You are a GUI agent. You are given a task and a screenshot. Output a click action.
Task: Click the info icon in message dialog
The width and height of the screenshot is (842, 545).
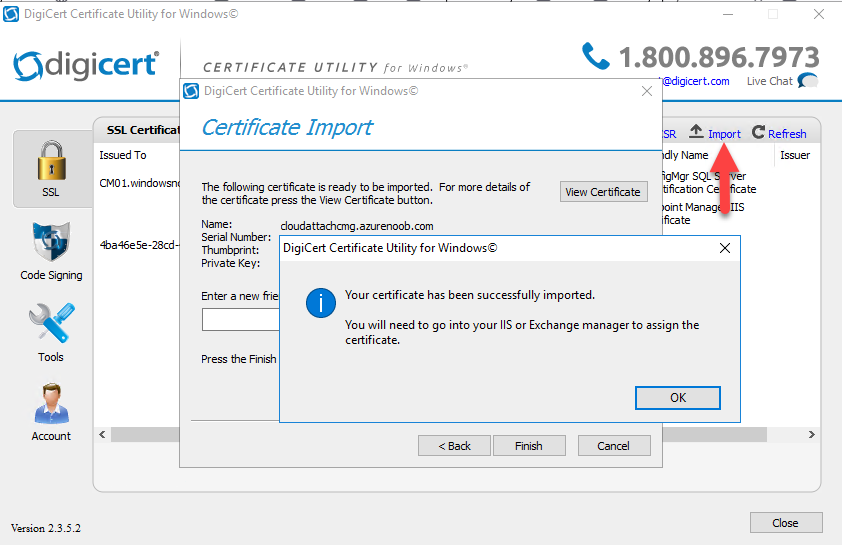pos(321,303)
